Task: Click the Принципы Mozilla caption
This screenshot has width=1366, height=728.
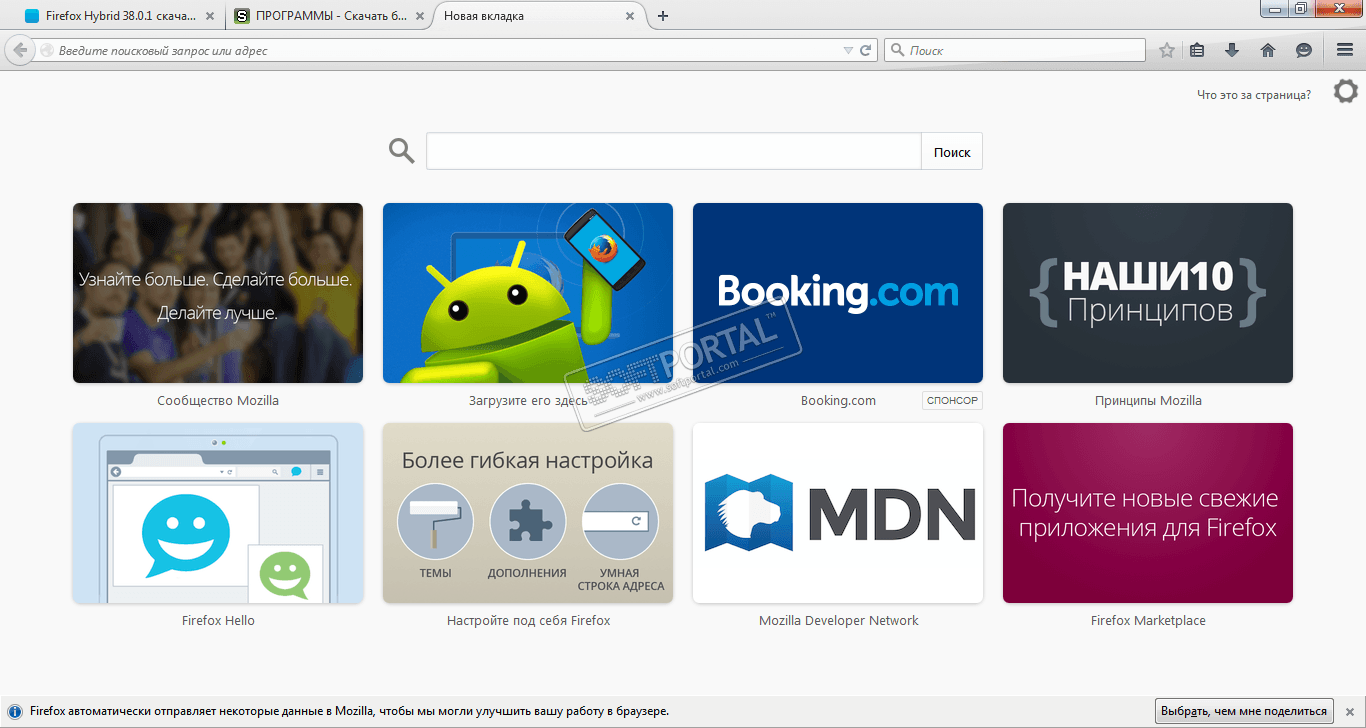Action: tap(1148, 401)
